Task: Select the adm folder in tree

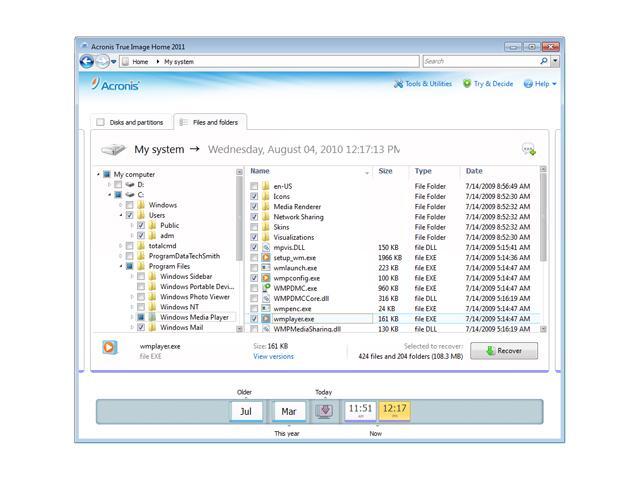Action: [x=167, y=236]
